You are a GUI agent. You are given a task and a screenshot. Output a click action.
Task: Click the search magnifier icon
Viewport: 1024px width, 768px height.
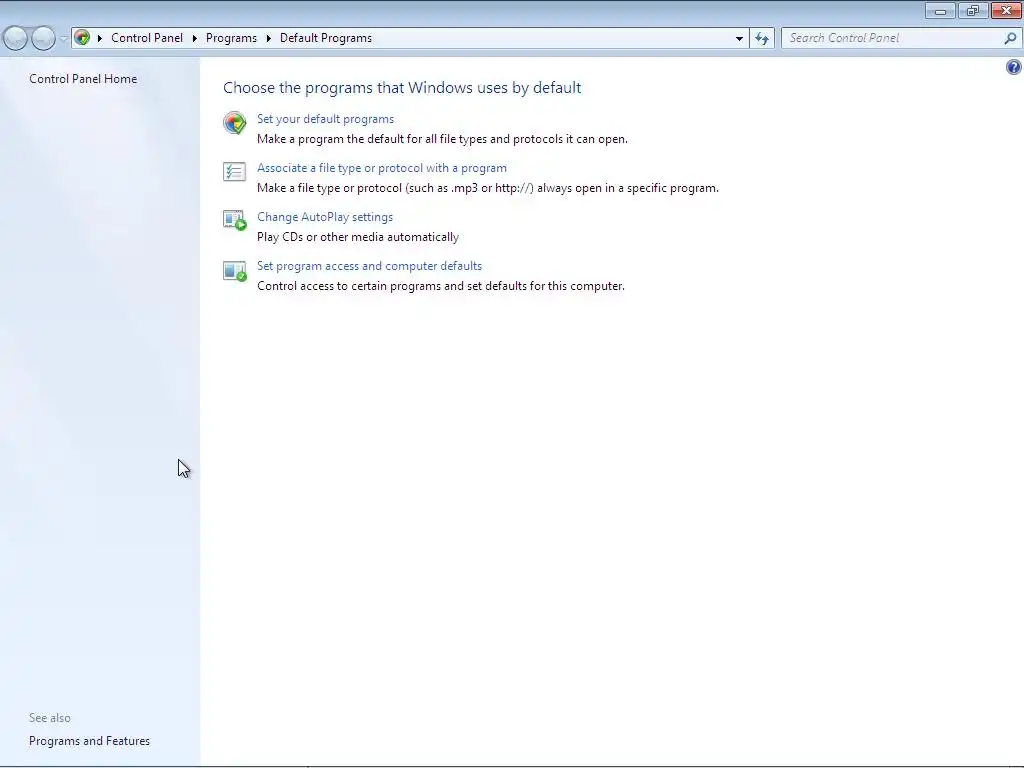pyautogui.click(x=1010, y=39)
